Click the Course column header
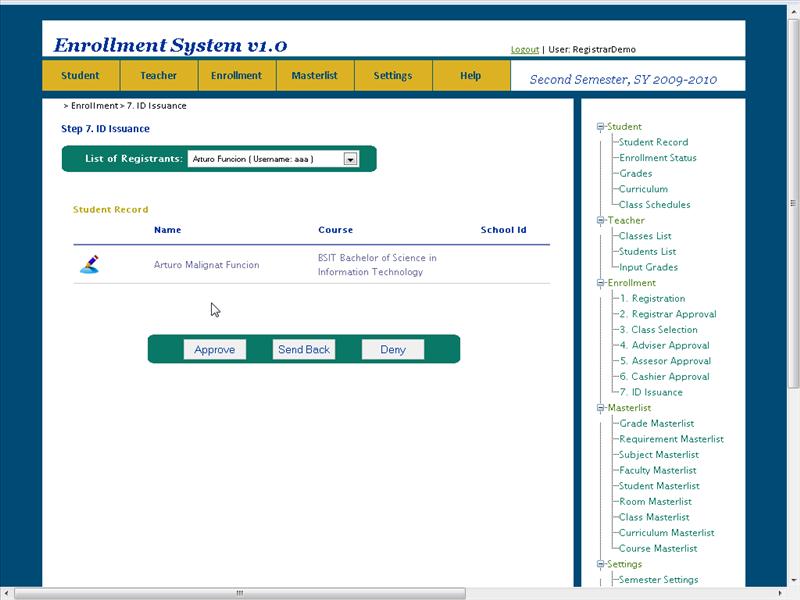 (x=335, y=230)
